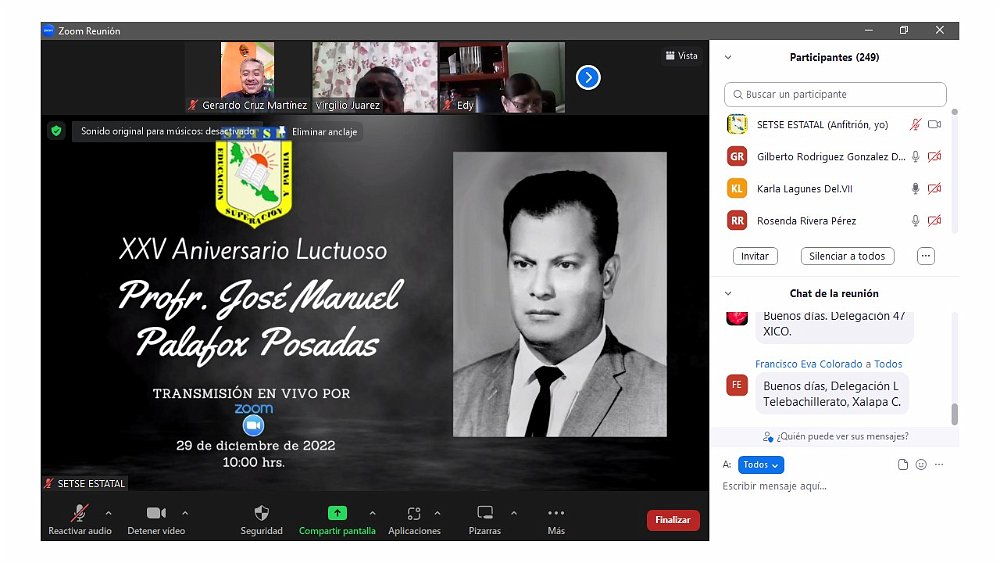Image resolution: width=1000 pixels, height=563 pixels.
Task: Open the Pizarras whiteboard icon
Action: pyautogui.click(x=485, y=513)
